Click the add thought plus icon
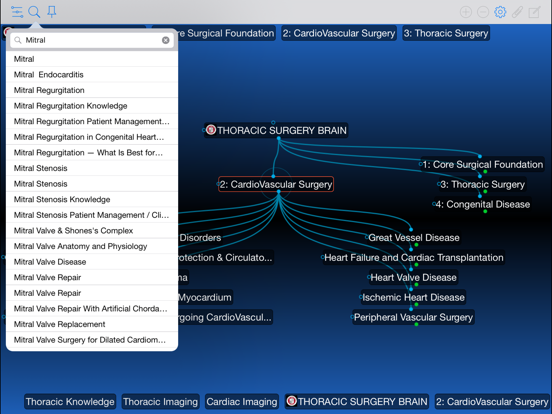Screen dimensions: 552x414 click(x=466, y=12)
